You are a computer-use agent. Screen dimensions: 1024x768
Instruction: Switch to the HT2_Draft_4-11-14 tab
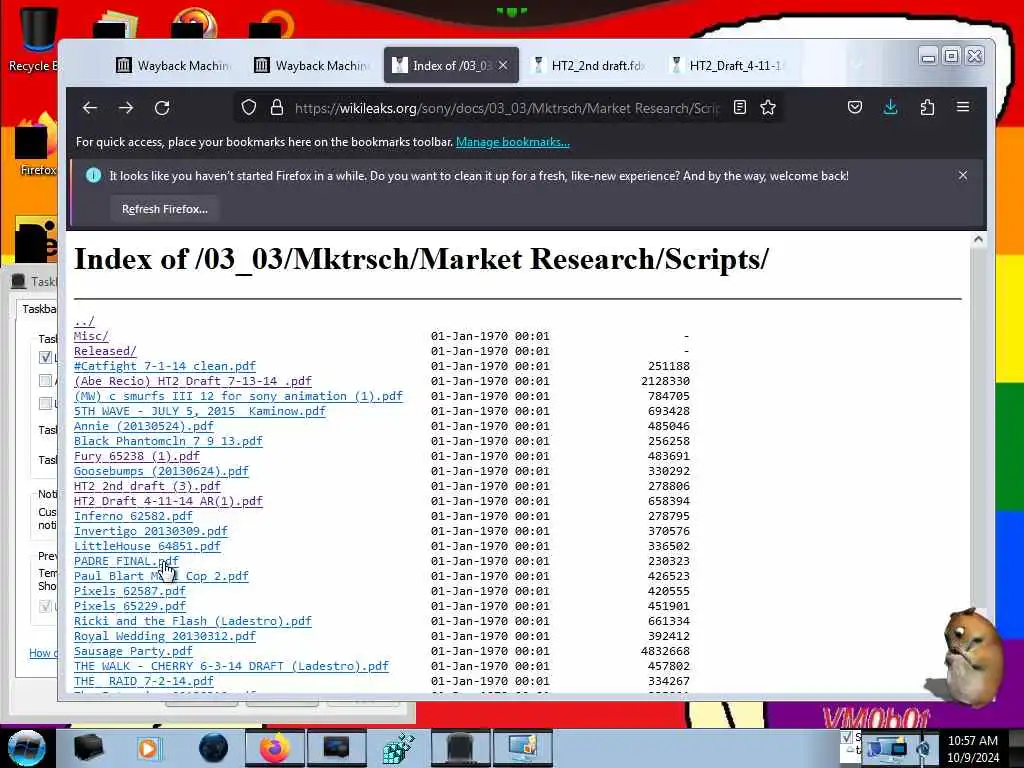(728, 65)
